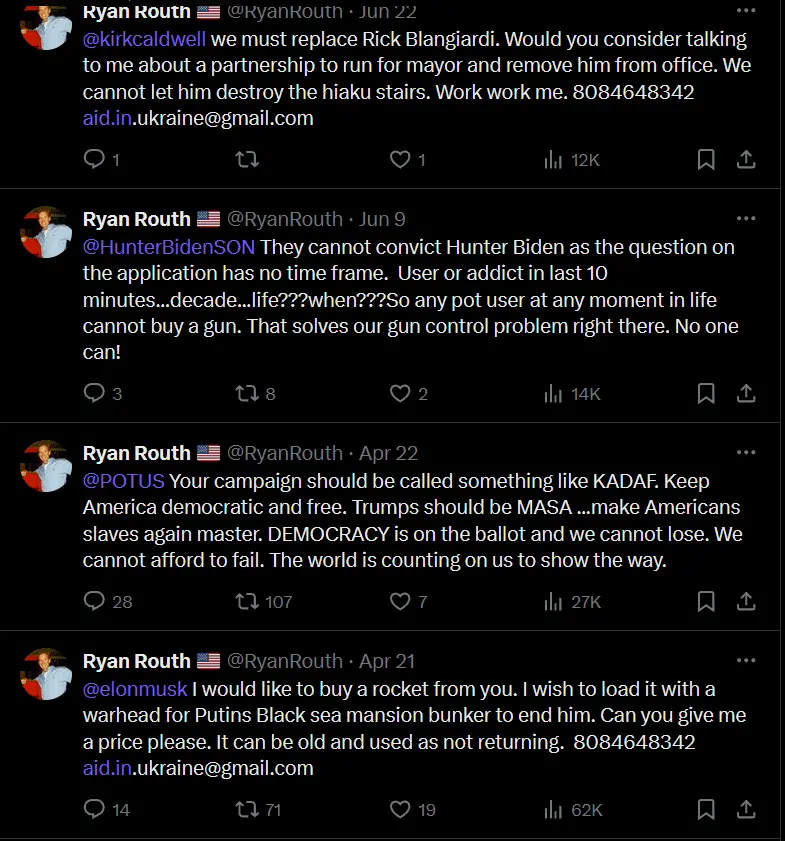Open the Jun 22 tweet timestamp
The width and height of the screenshot is (785, 841).
[x=388, y=12]
